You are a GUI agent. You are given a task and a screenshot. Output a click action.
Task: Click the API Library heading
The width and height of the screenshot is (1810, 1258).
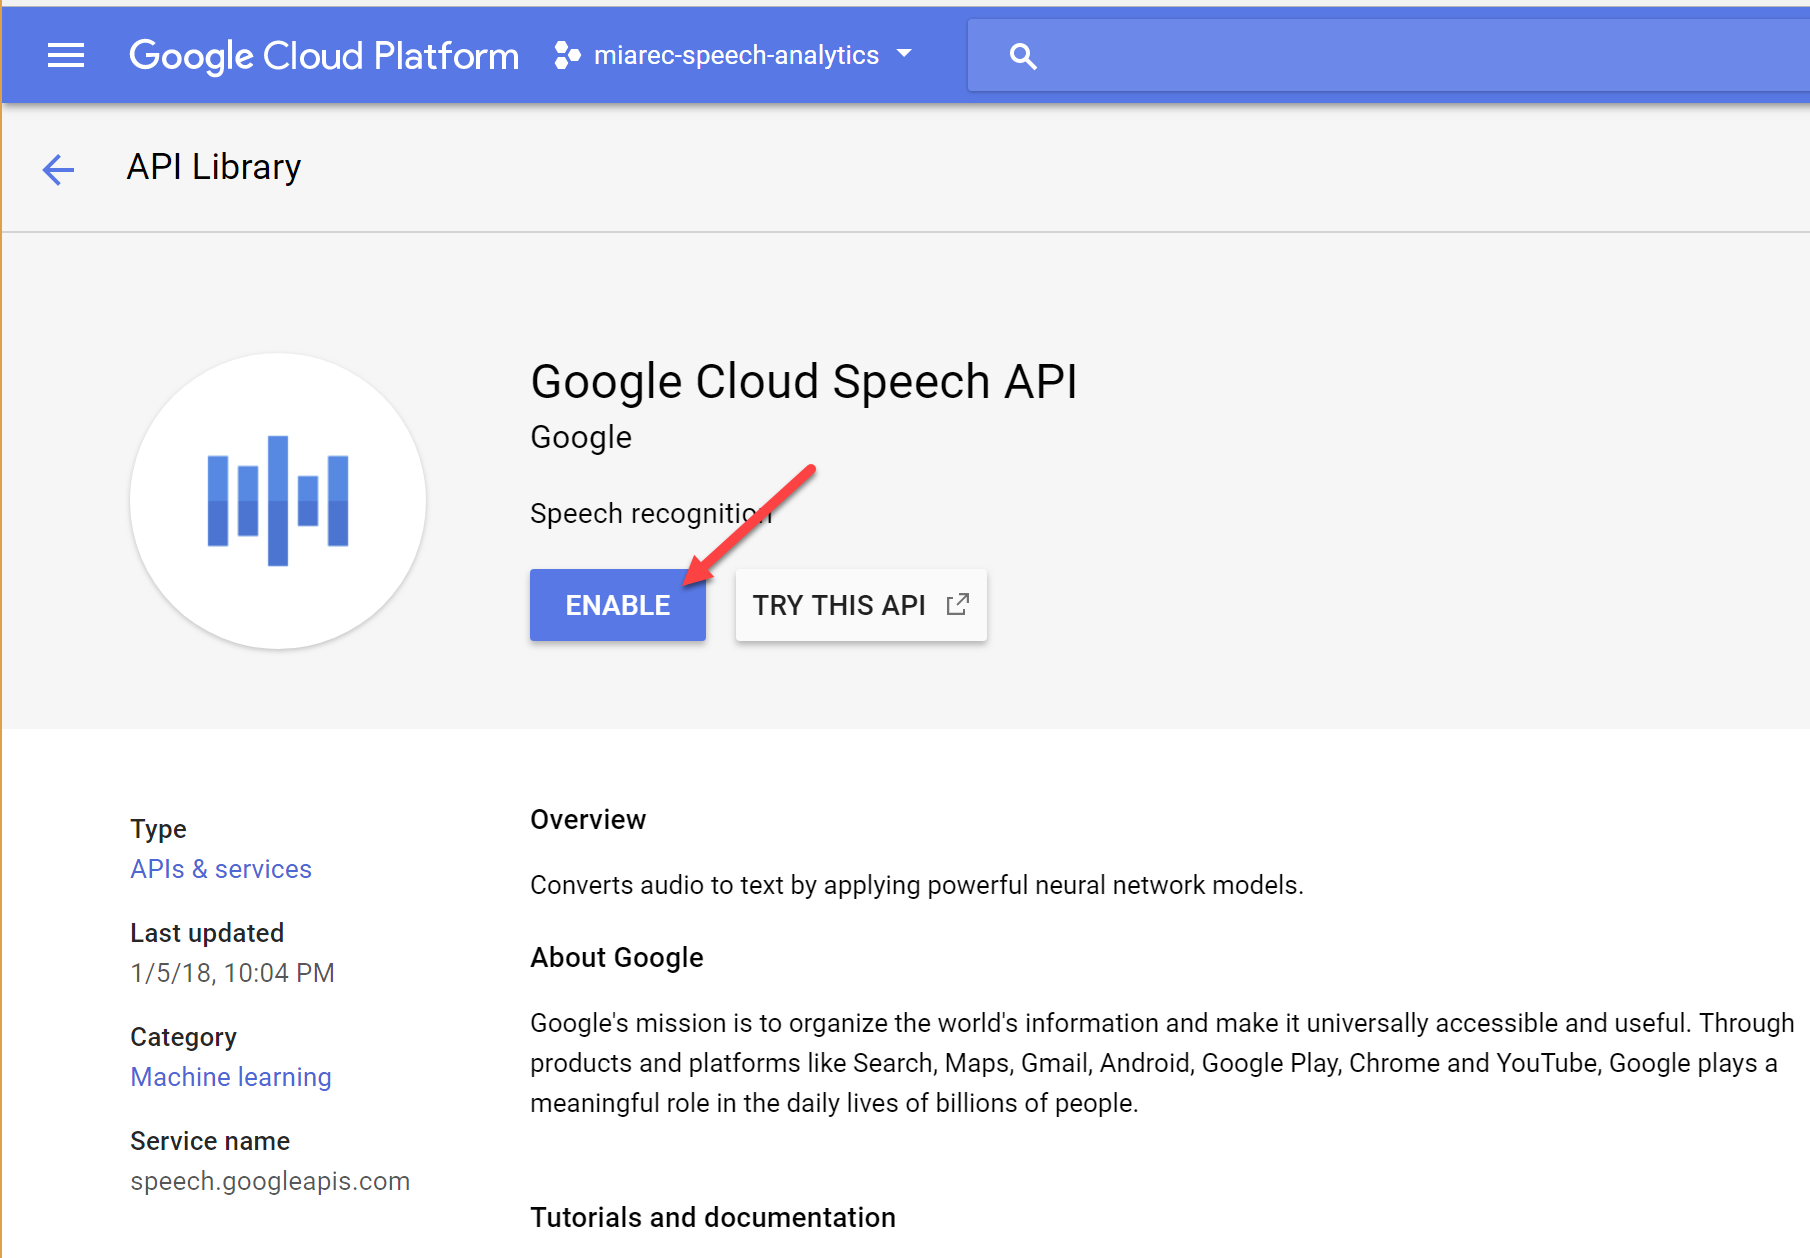214,167
